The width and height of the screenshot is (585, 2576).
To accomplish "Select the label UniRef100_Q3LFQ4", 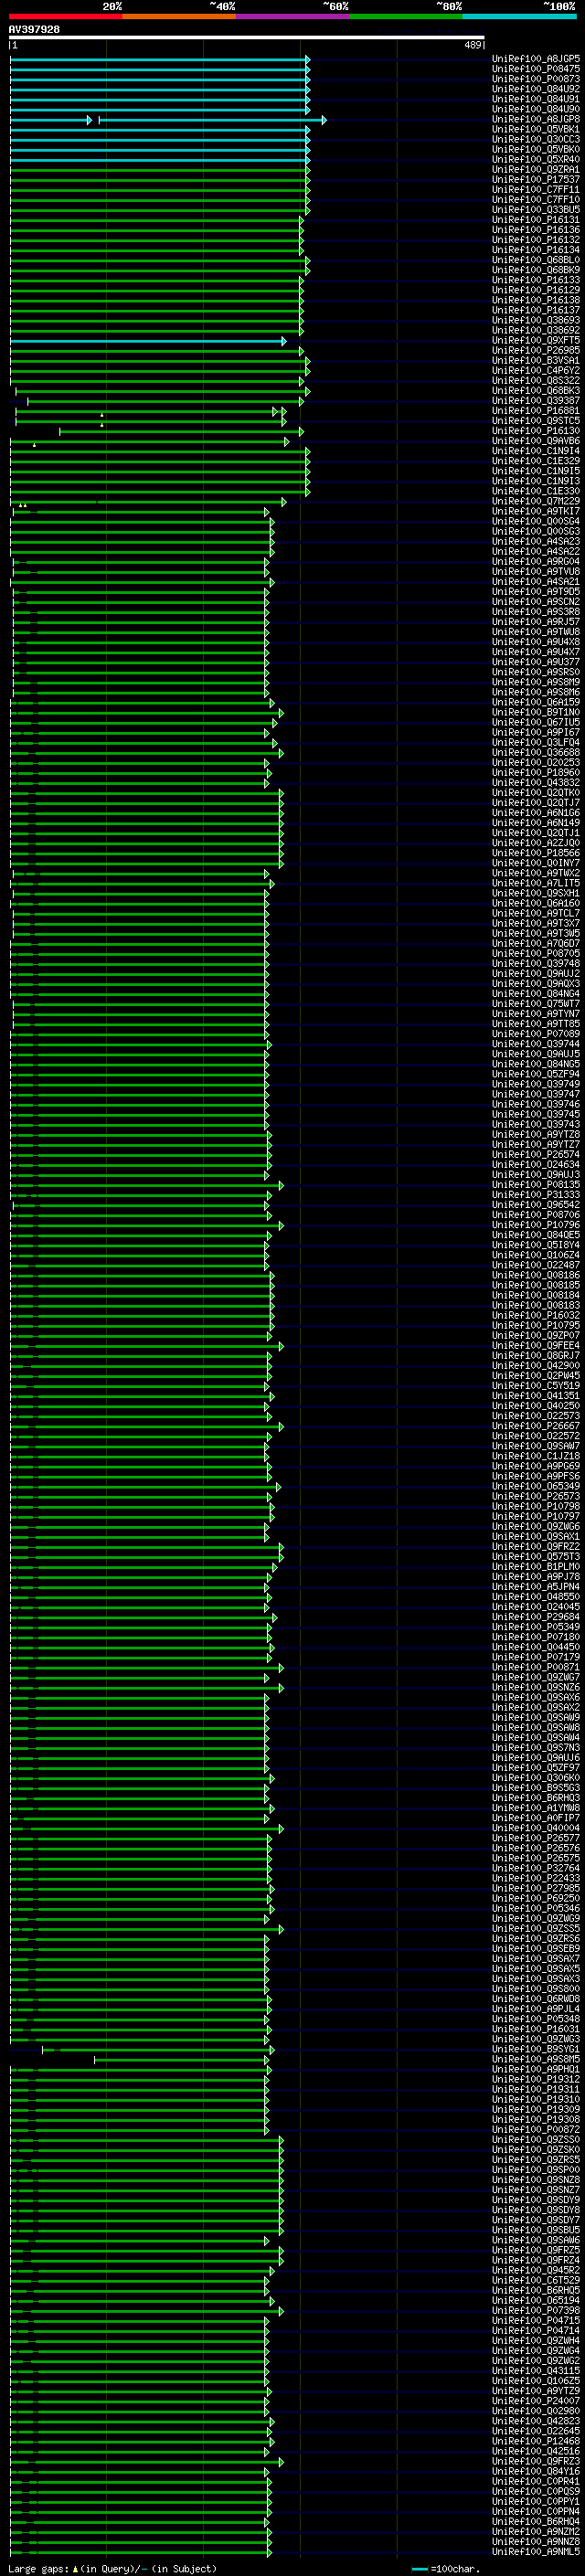I will [536, 742].
